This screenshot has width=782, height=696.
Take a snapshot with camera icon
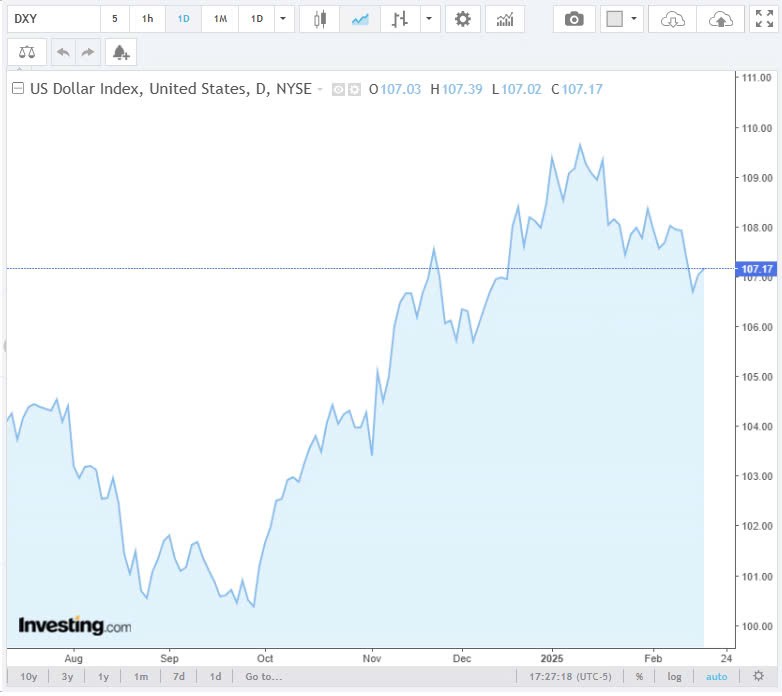[574, 19]
